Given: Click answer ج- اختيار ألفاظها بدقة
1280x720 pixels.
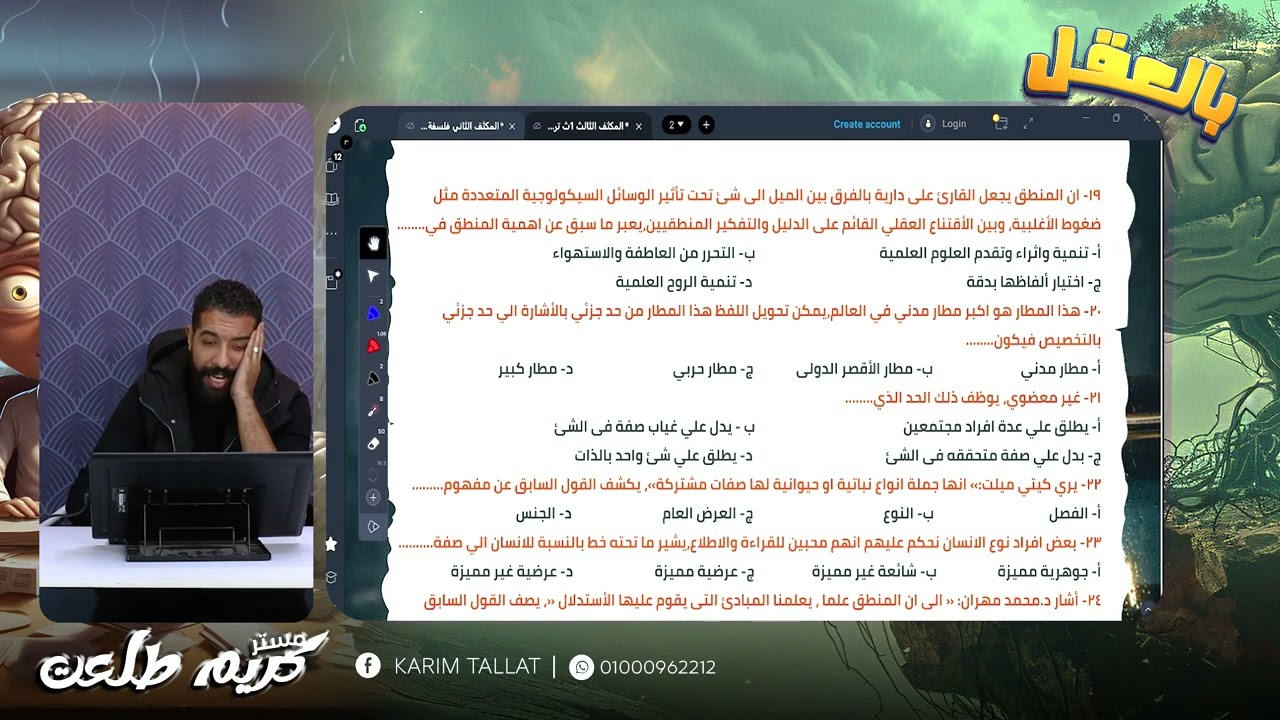Looking at the screenshot, I should click(x=1034, y=282).
